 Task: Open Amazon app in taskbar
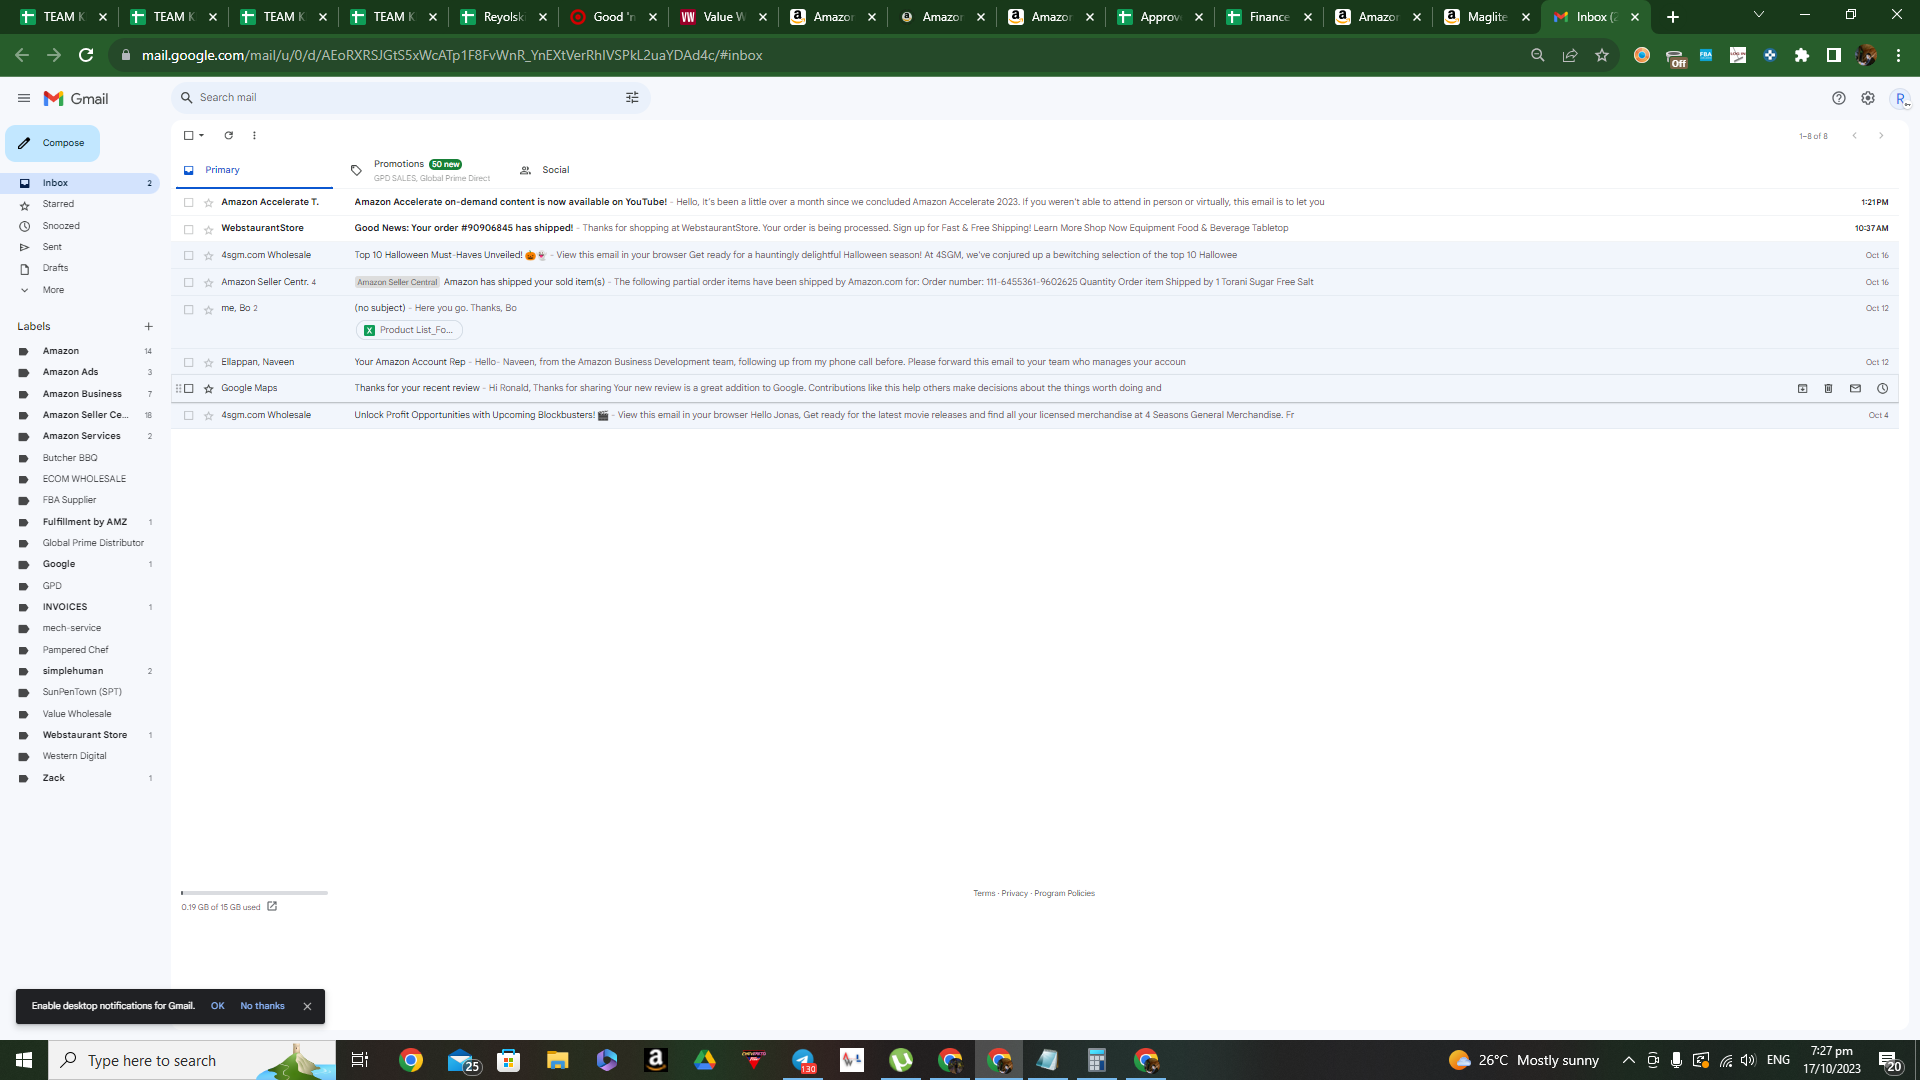pyautogui.click(x=656, y=1060)
